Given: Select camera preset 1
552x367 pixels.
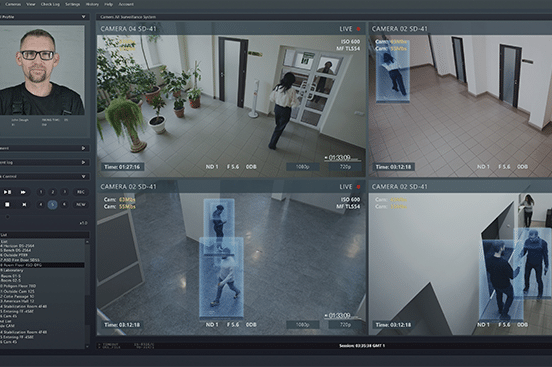Looking at the screenshot, I should 41,192.
